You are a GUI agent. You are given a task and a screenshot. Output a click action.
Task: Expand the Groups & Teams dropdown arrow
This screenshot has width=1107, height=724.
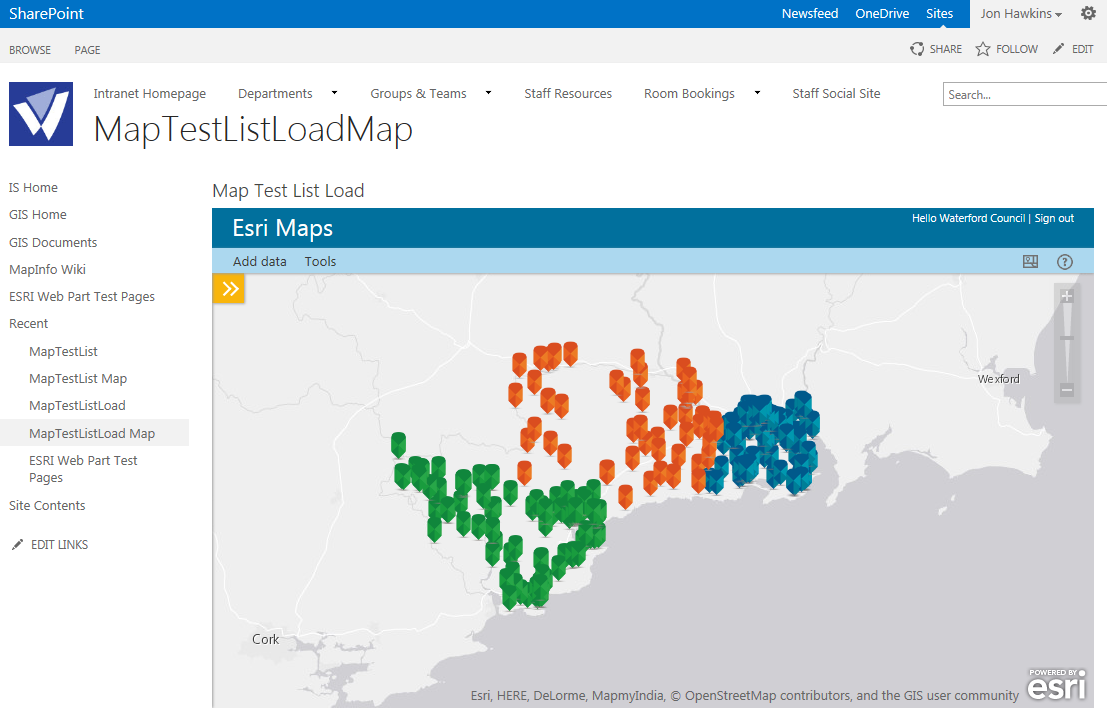[488, 93]
